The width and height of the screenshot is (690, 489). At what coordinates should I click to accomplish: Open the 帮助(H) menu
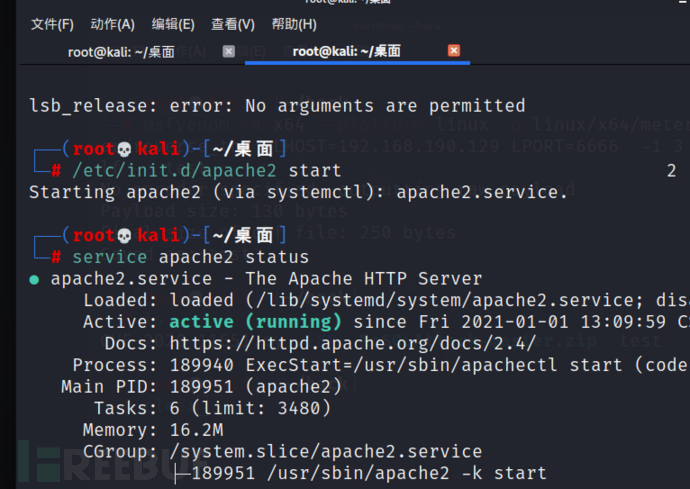(294, 23)
